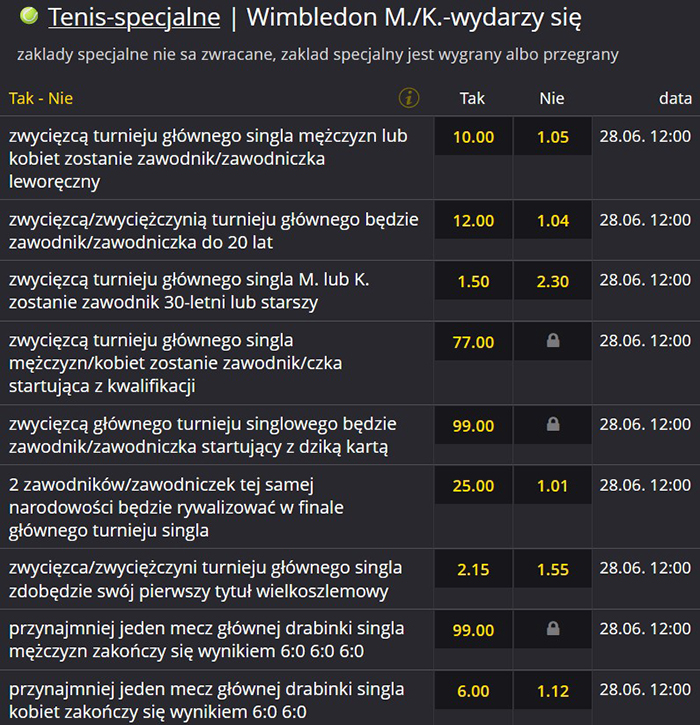The image size is (700, 725).
Task: Select Nie odds 1.12 for women's 6:0 6:0
Action: click(x=552, y=691)
